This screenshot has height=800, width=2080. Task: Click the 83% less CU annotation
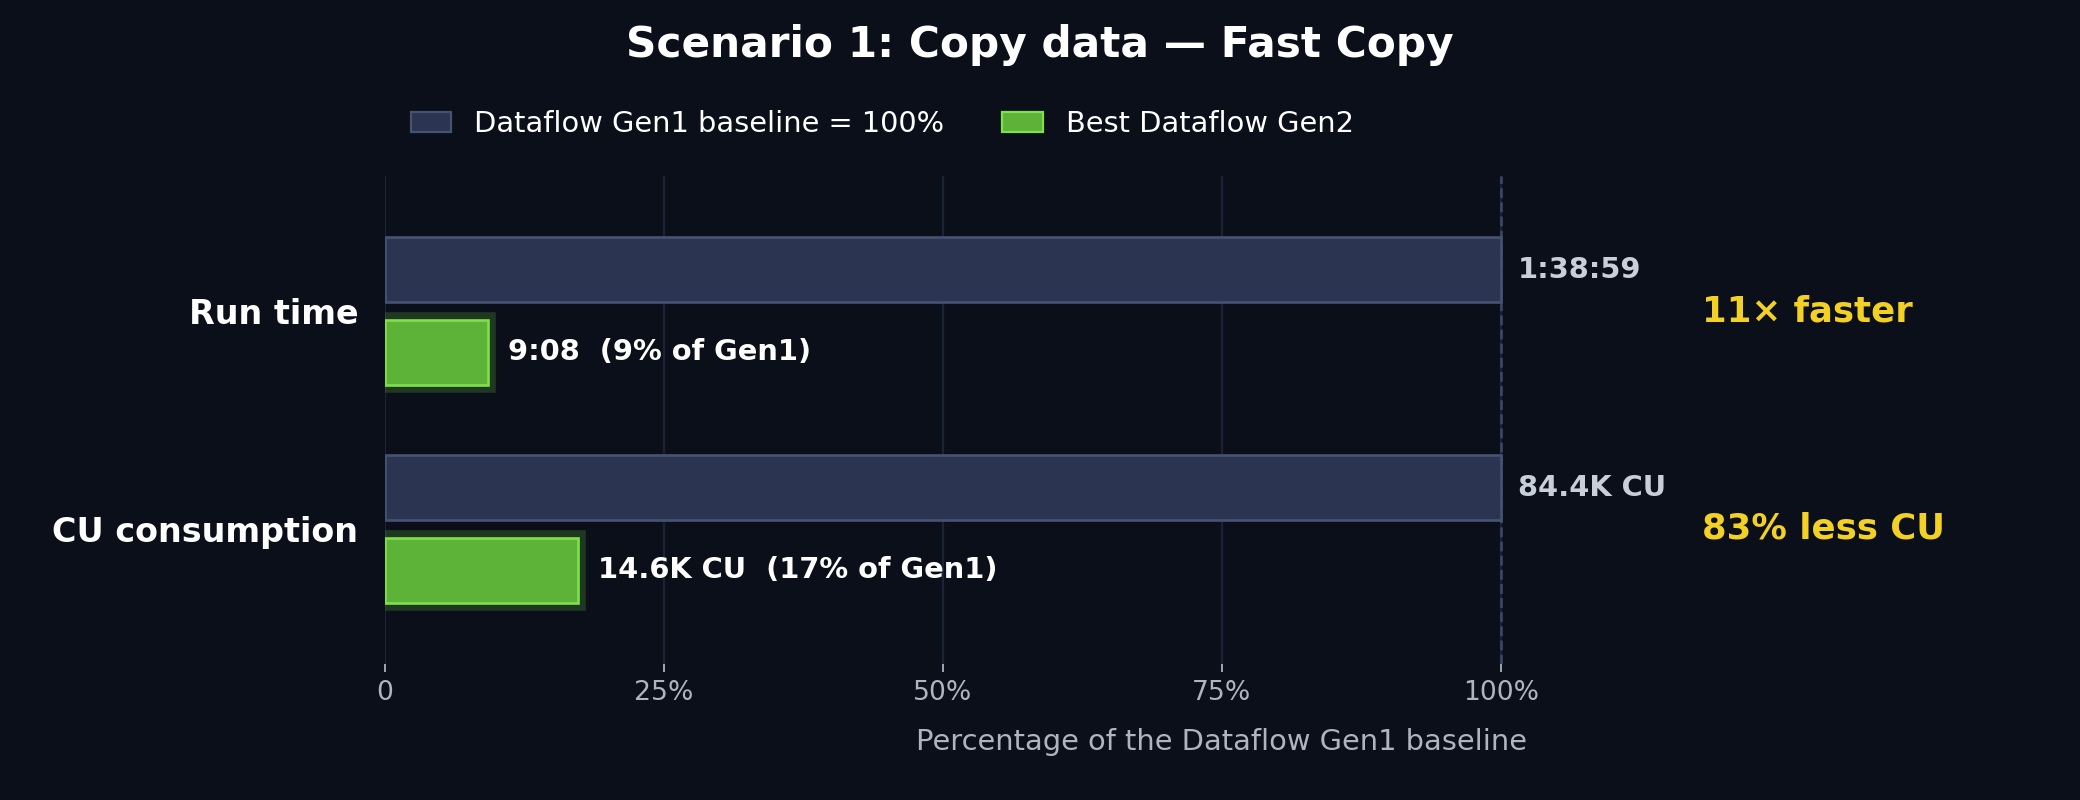tap(1823, 528)
